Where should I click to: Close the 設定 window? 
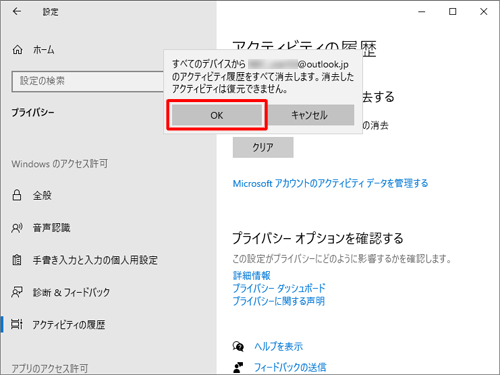[483, 12]
